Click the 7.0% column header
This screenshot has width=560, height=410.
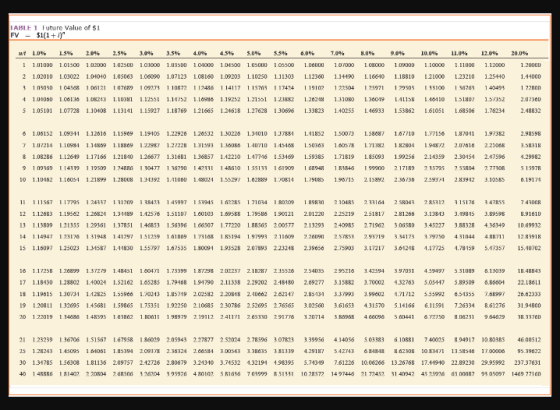pos(337,53)
